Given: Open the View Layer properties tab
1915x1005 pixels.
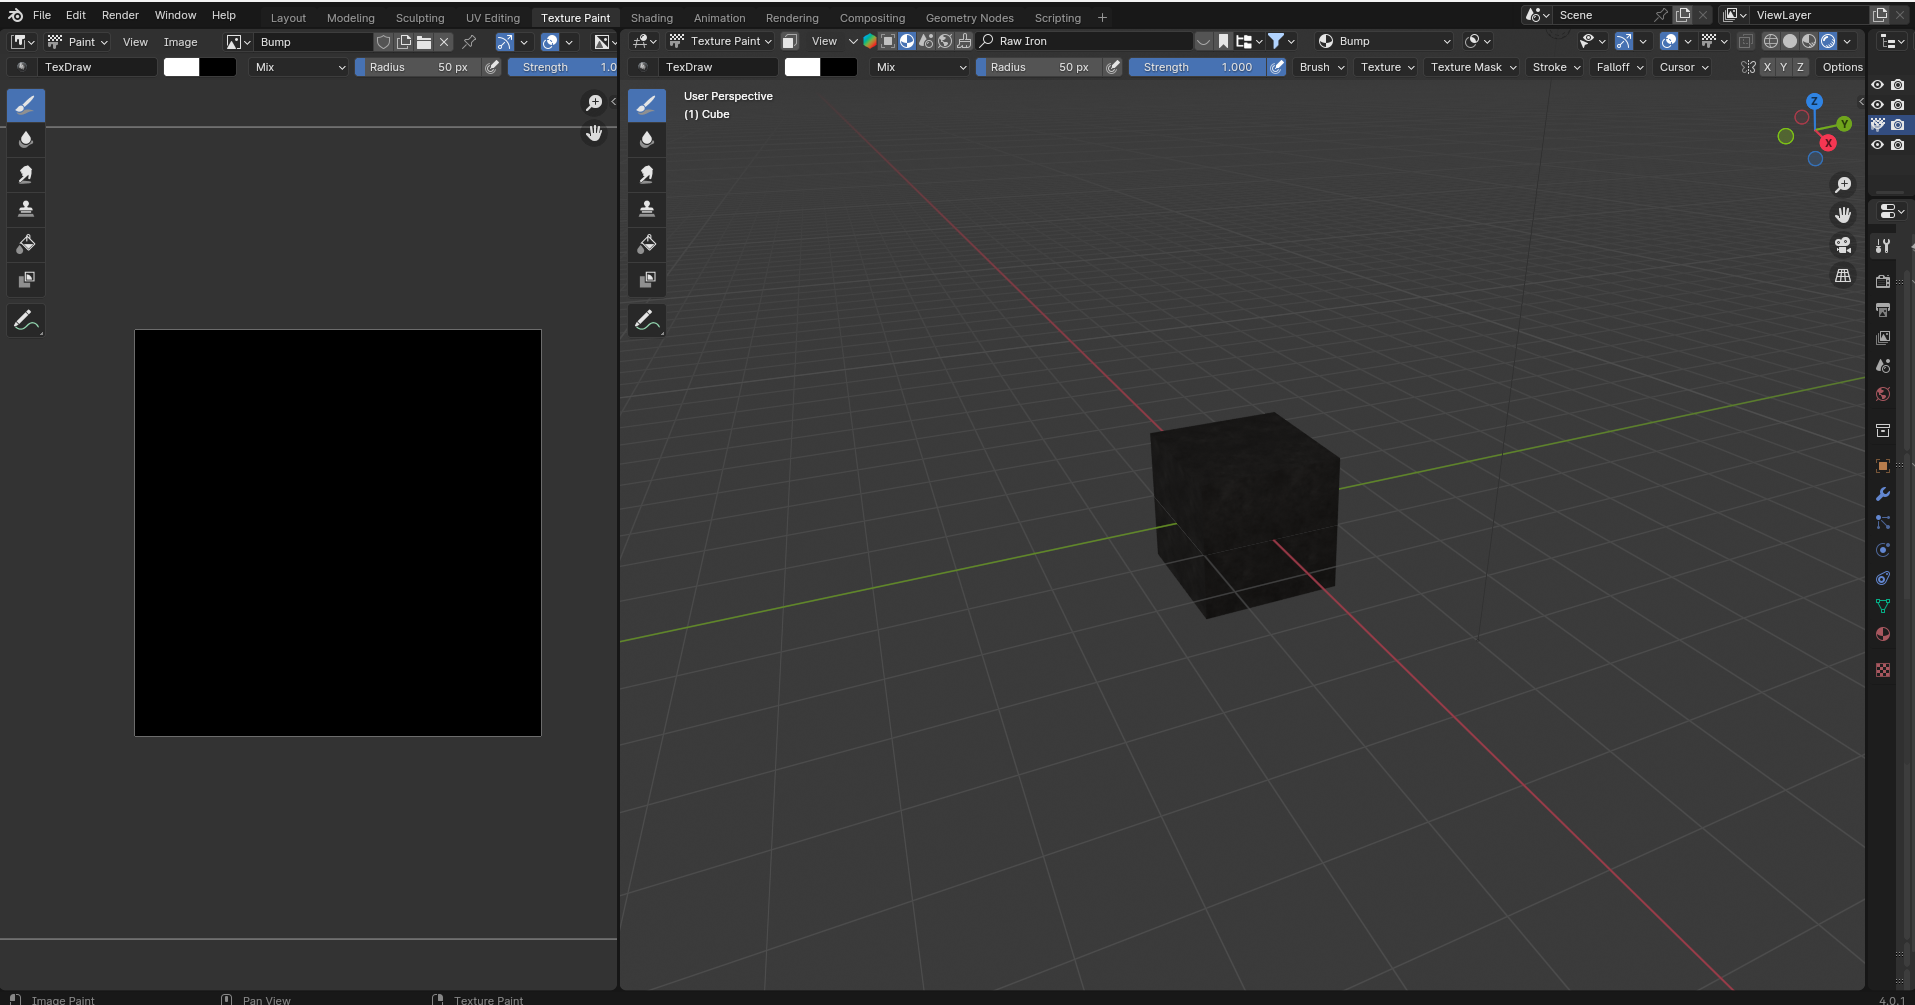Looking at the screenshot, I should click(1883, 337).
